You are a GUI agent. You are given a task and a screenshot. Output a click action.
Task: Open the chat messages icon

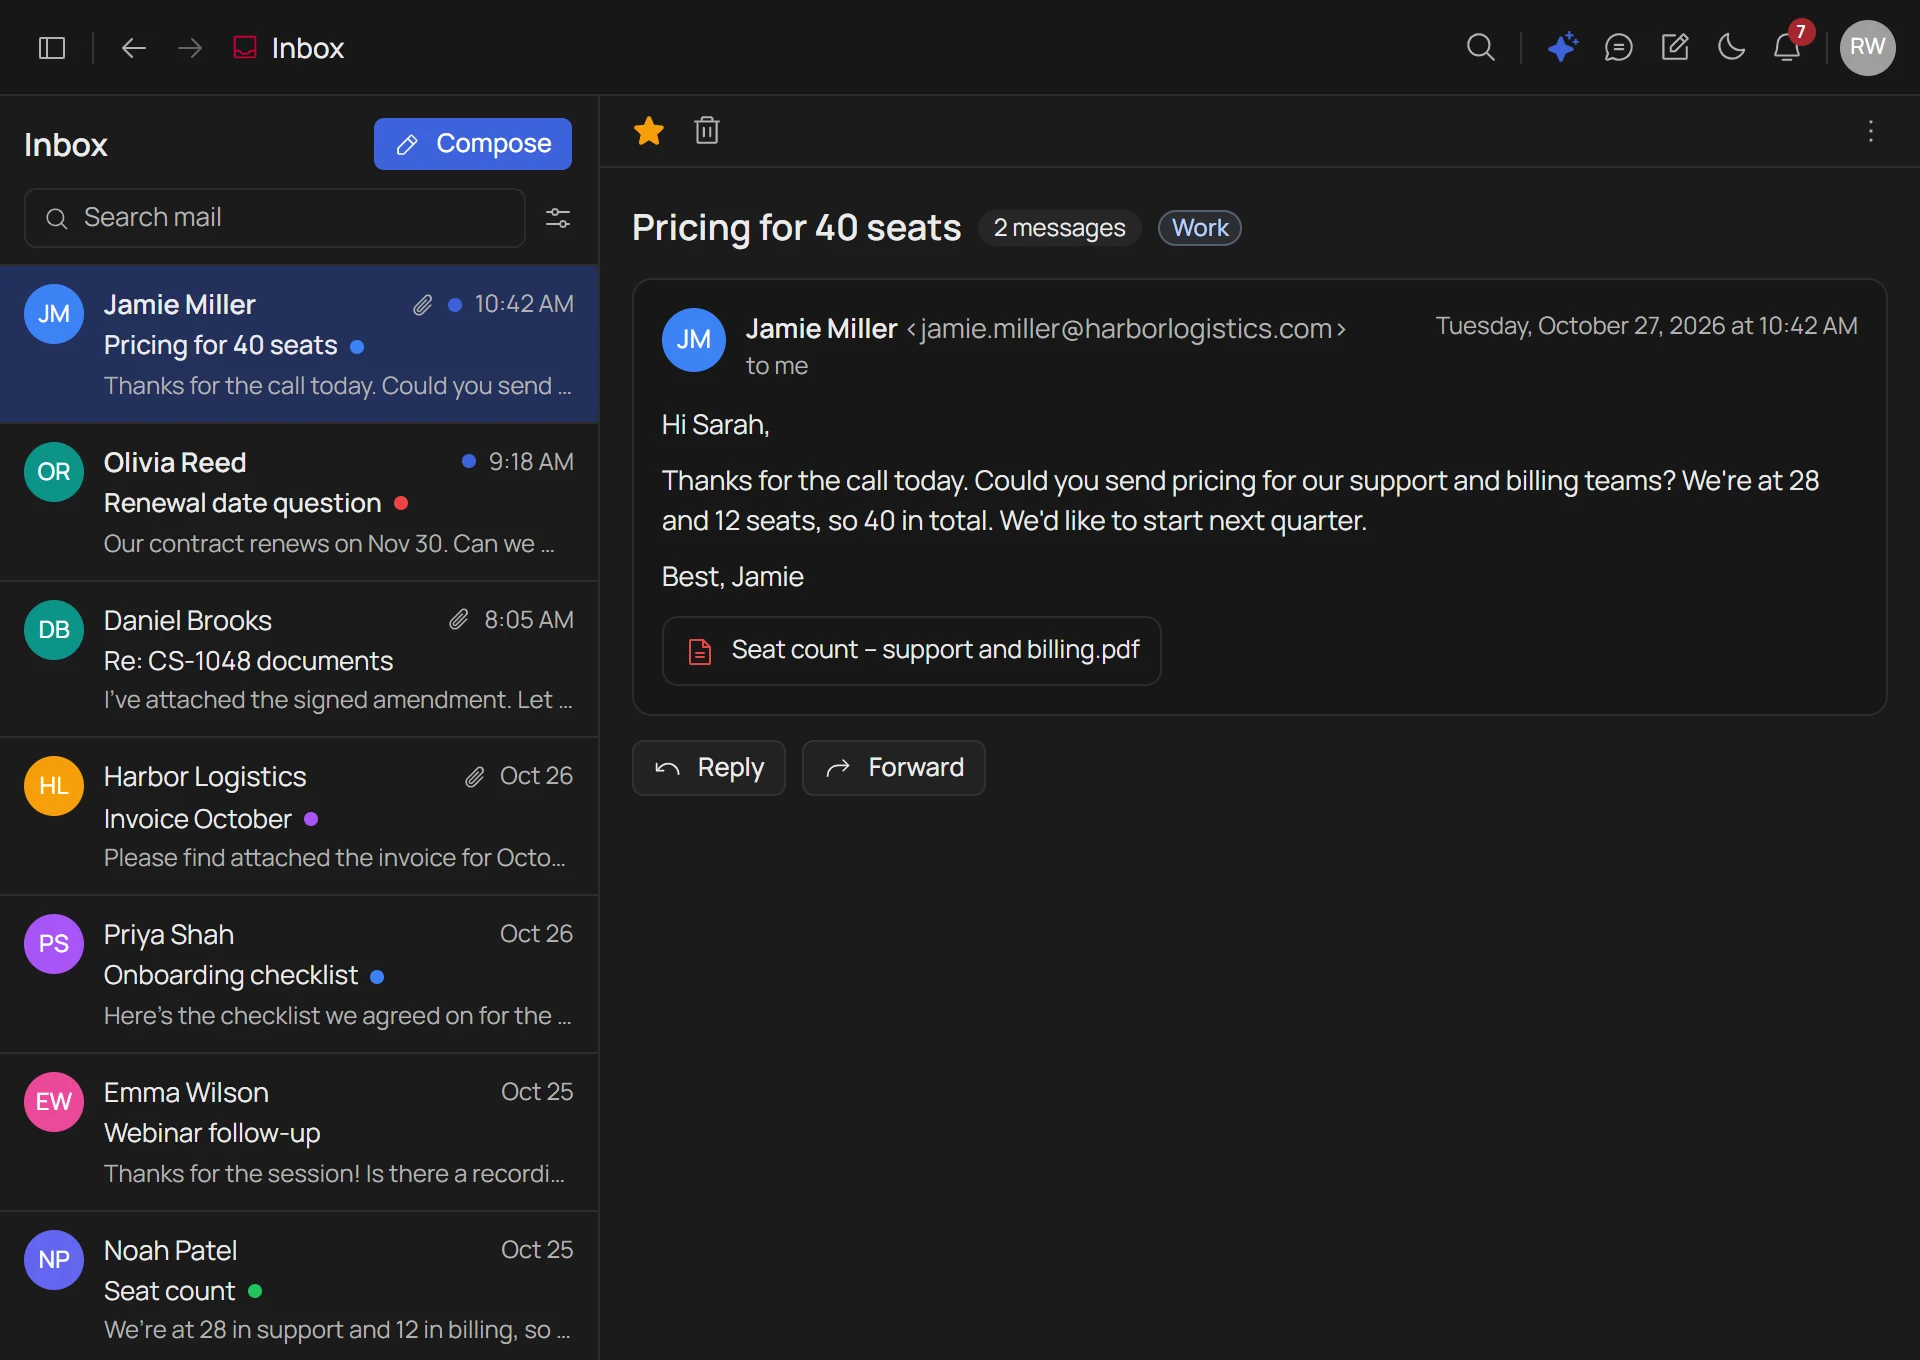tap(1619, 47)
